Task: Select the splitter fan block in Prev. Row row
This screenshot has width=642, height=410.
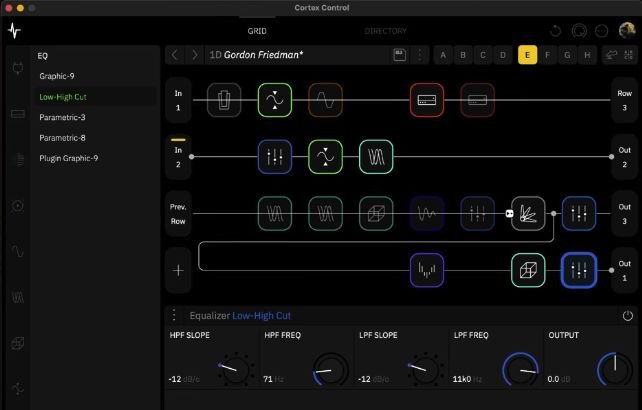Action: point(528,213)
